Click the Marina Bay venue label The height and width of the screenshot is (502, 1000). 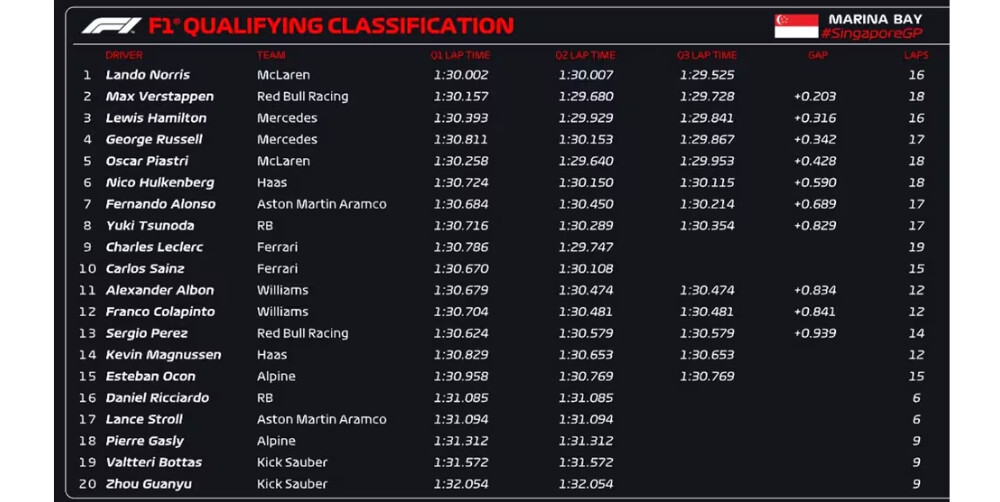[875, 19]
